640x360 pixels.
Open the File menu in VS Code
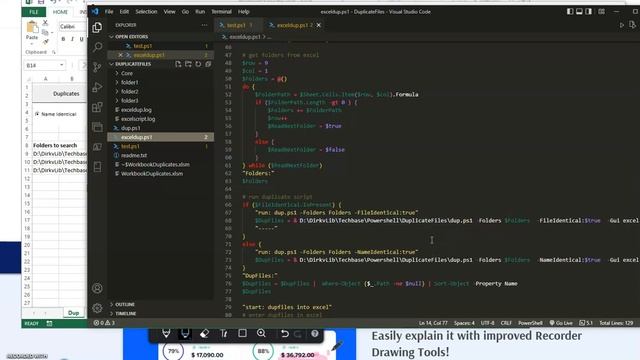(109, 12)
